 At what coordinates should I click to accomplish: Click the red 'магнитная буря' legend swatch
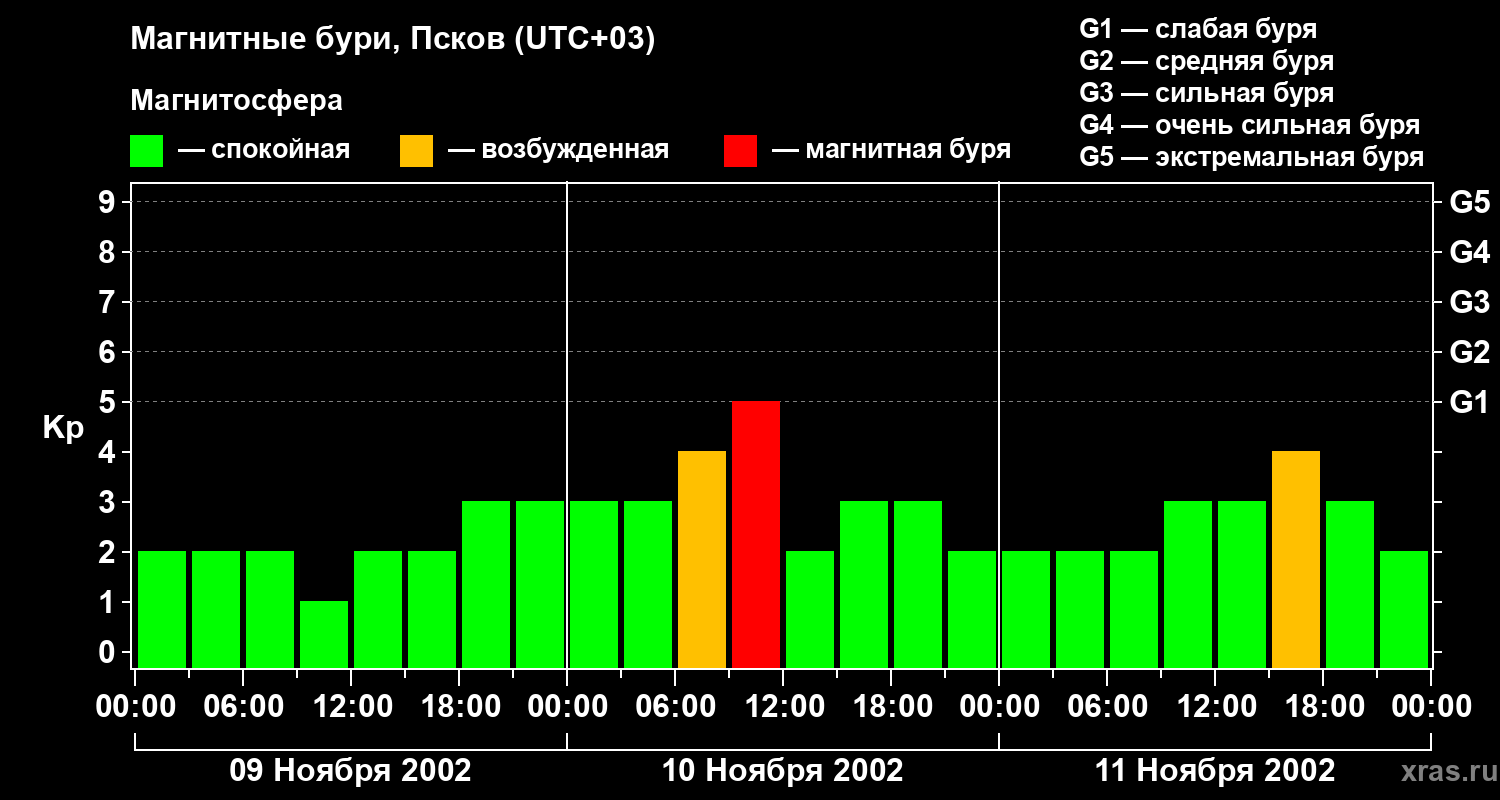(x=740, y=151)
